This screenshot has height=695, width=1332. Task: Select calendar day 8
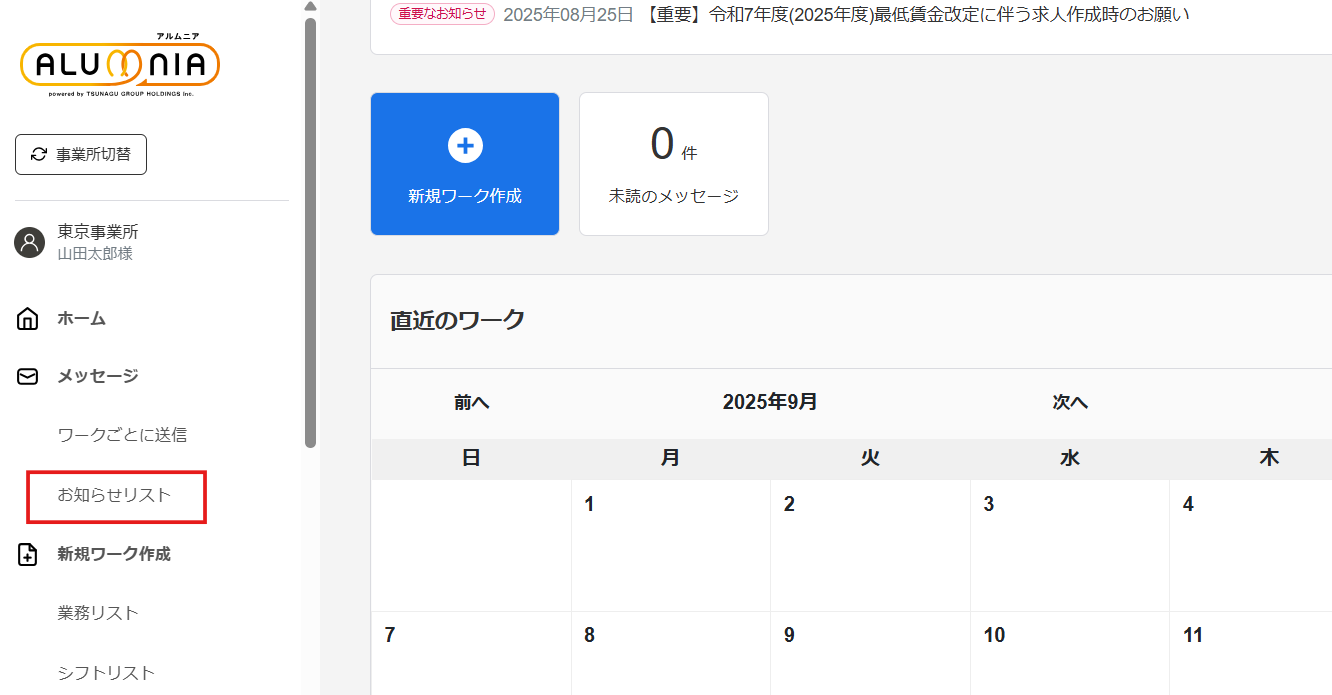point(671,653)
